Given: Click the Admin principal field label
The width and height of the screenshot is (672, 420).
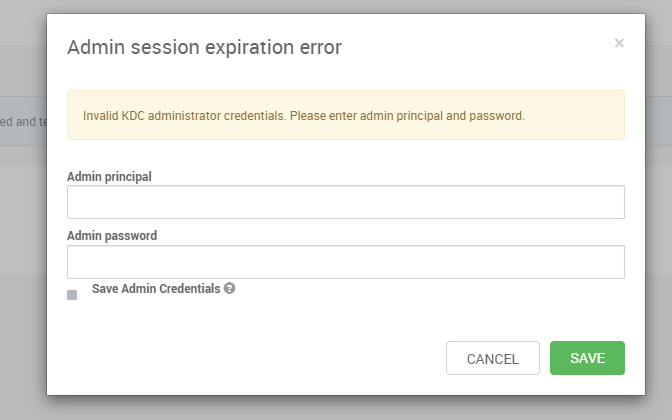Looking at the screenshot, I should click(109, 177).
